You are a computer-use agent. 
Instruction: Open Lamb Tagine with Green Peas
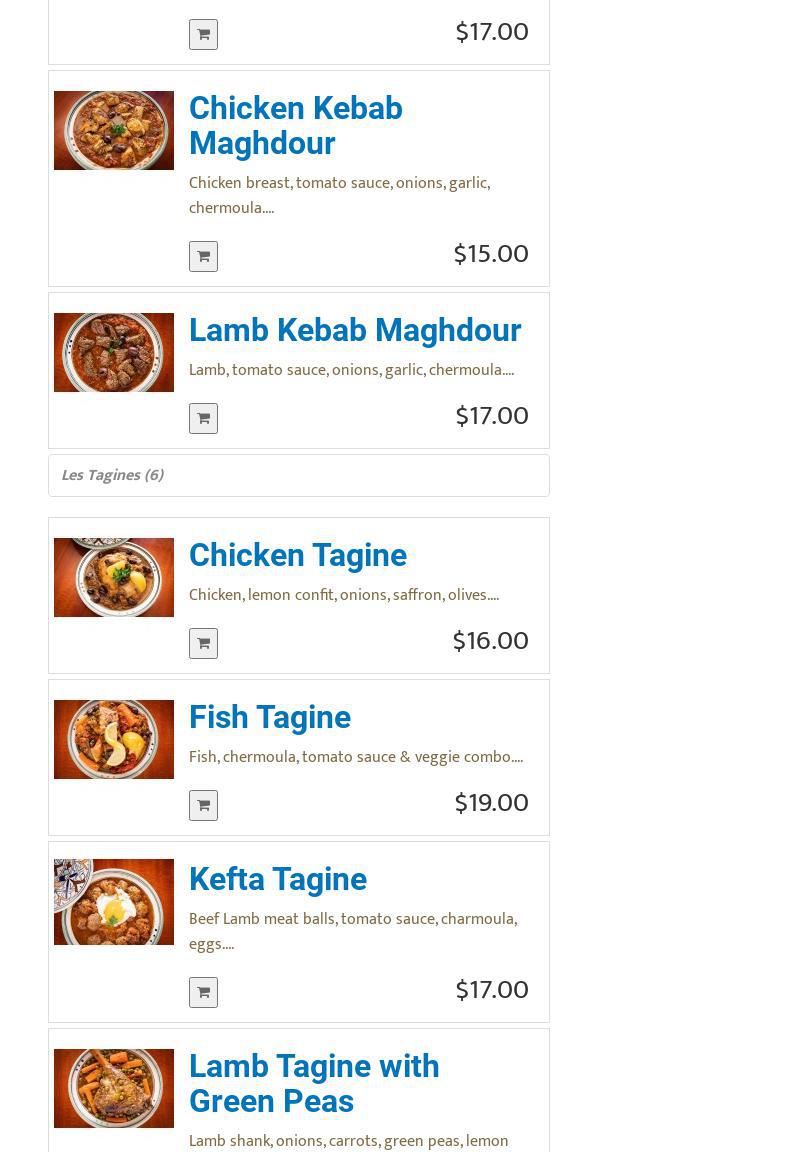tap(313, 1083)
